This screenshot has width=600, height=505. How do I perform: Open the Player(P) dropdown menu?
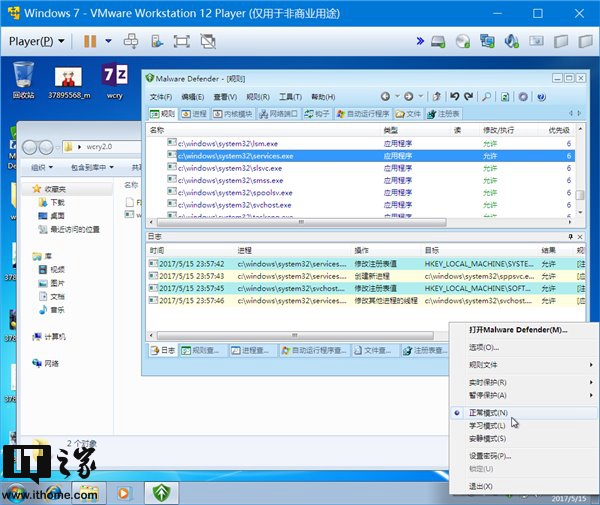coord(36,41)
